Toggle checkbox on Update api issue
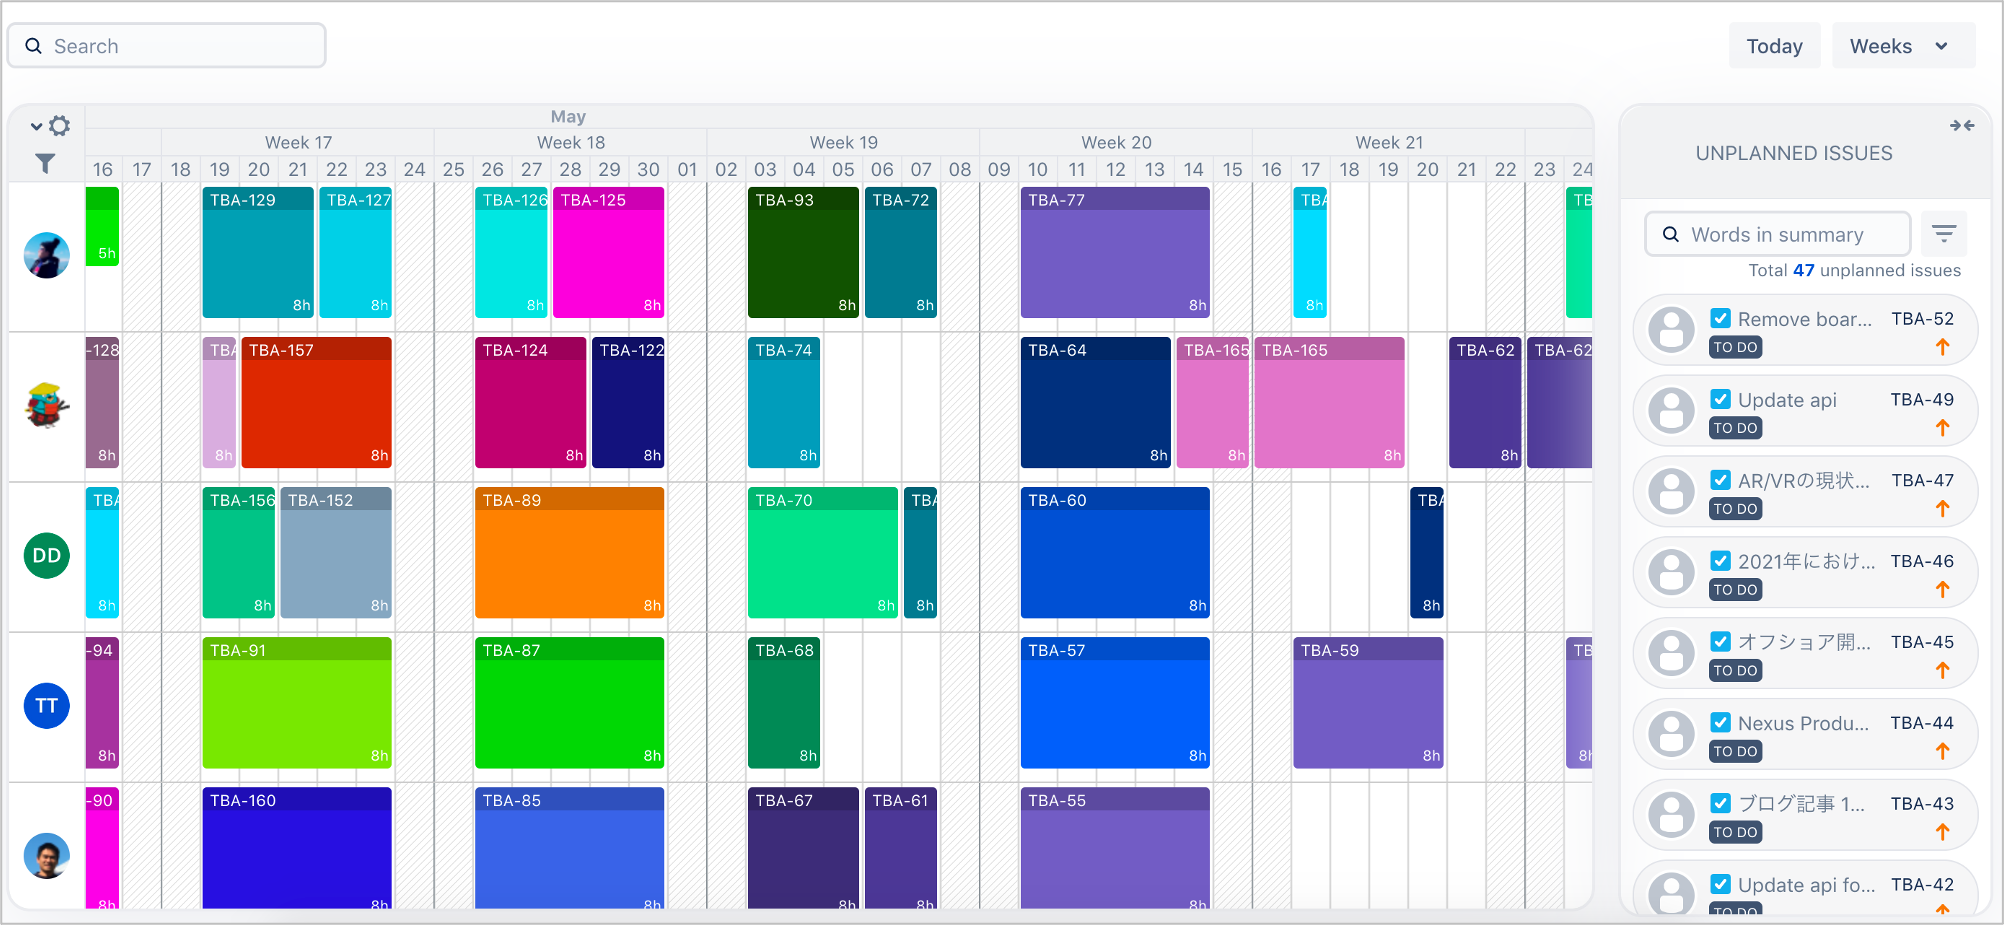 coord(1720,400)
